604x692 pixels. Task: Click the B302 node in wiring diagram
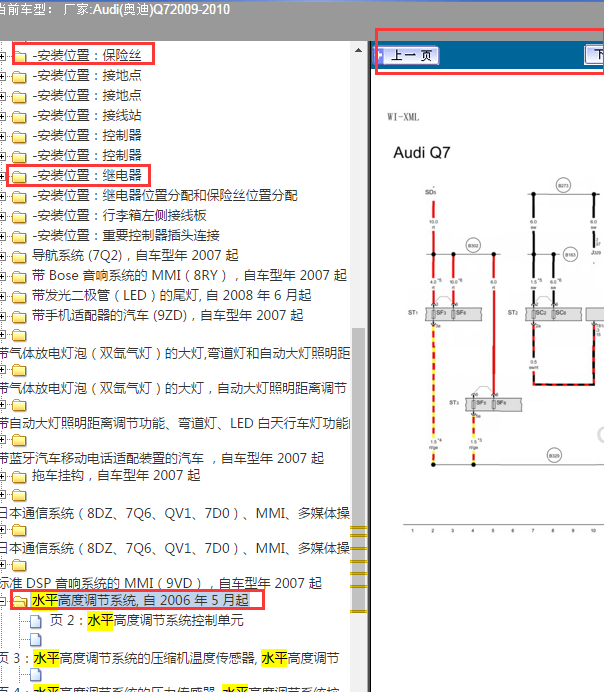(x=473, y=245)
